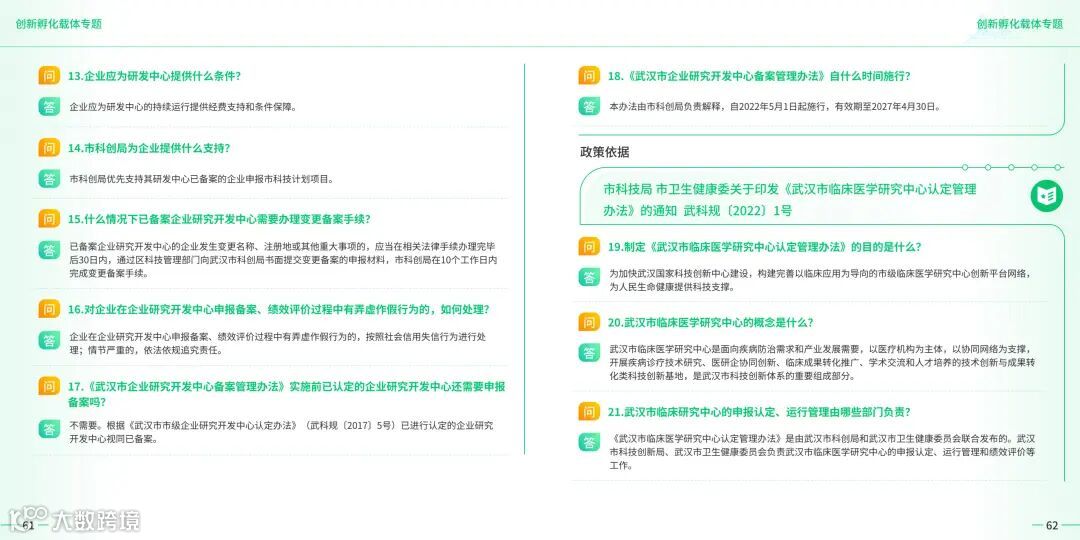Click page number 61
The width and height of the screenshot is (1080, 540).
tap(28, 525)
